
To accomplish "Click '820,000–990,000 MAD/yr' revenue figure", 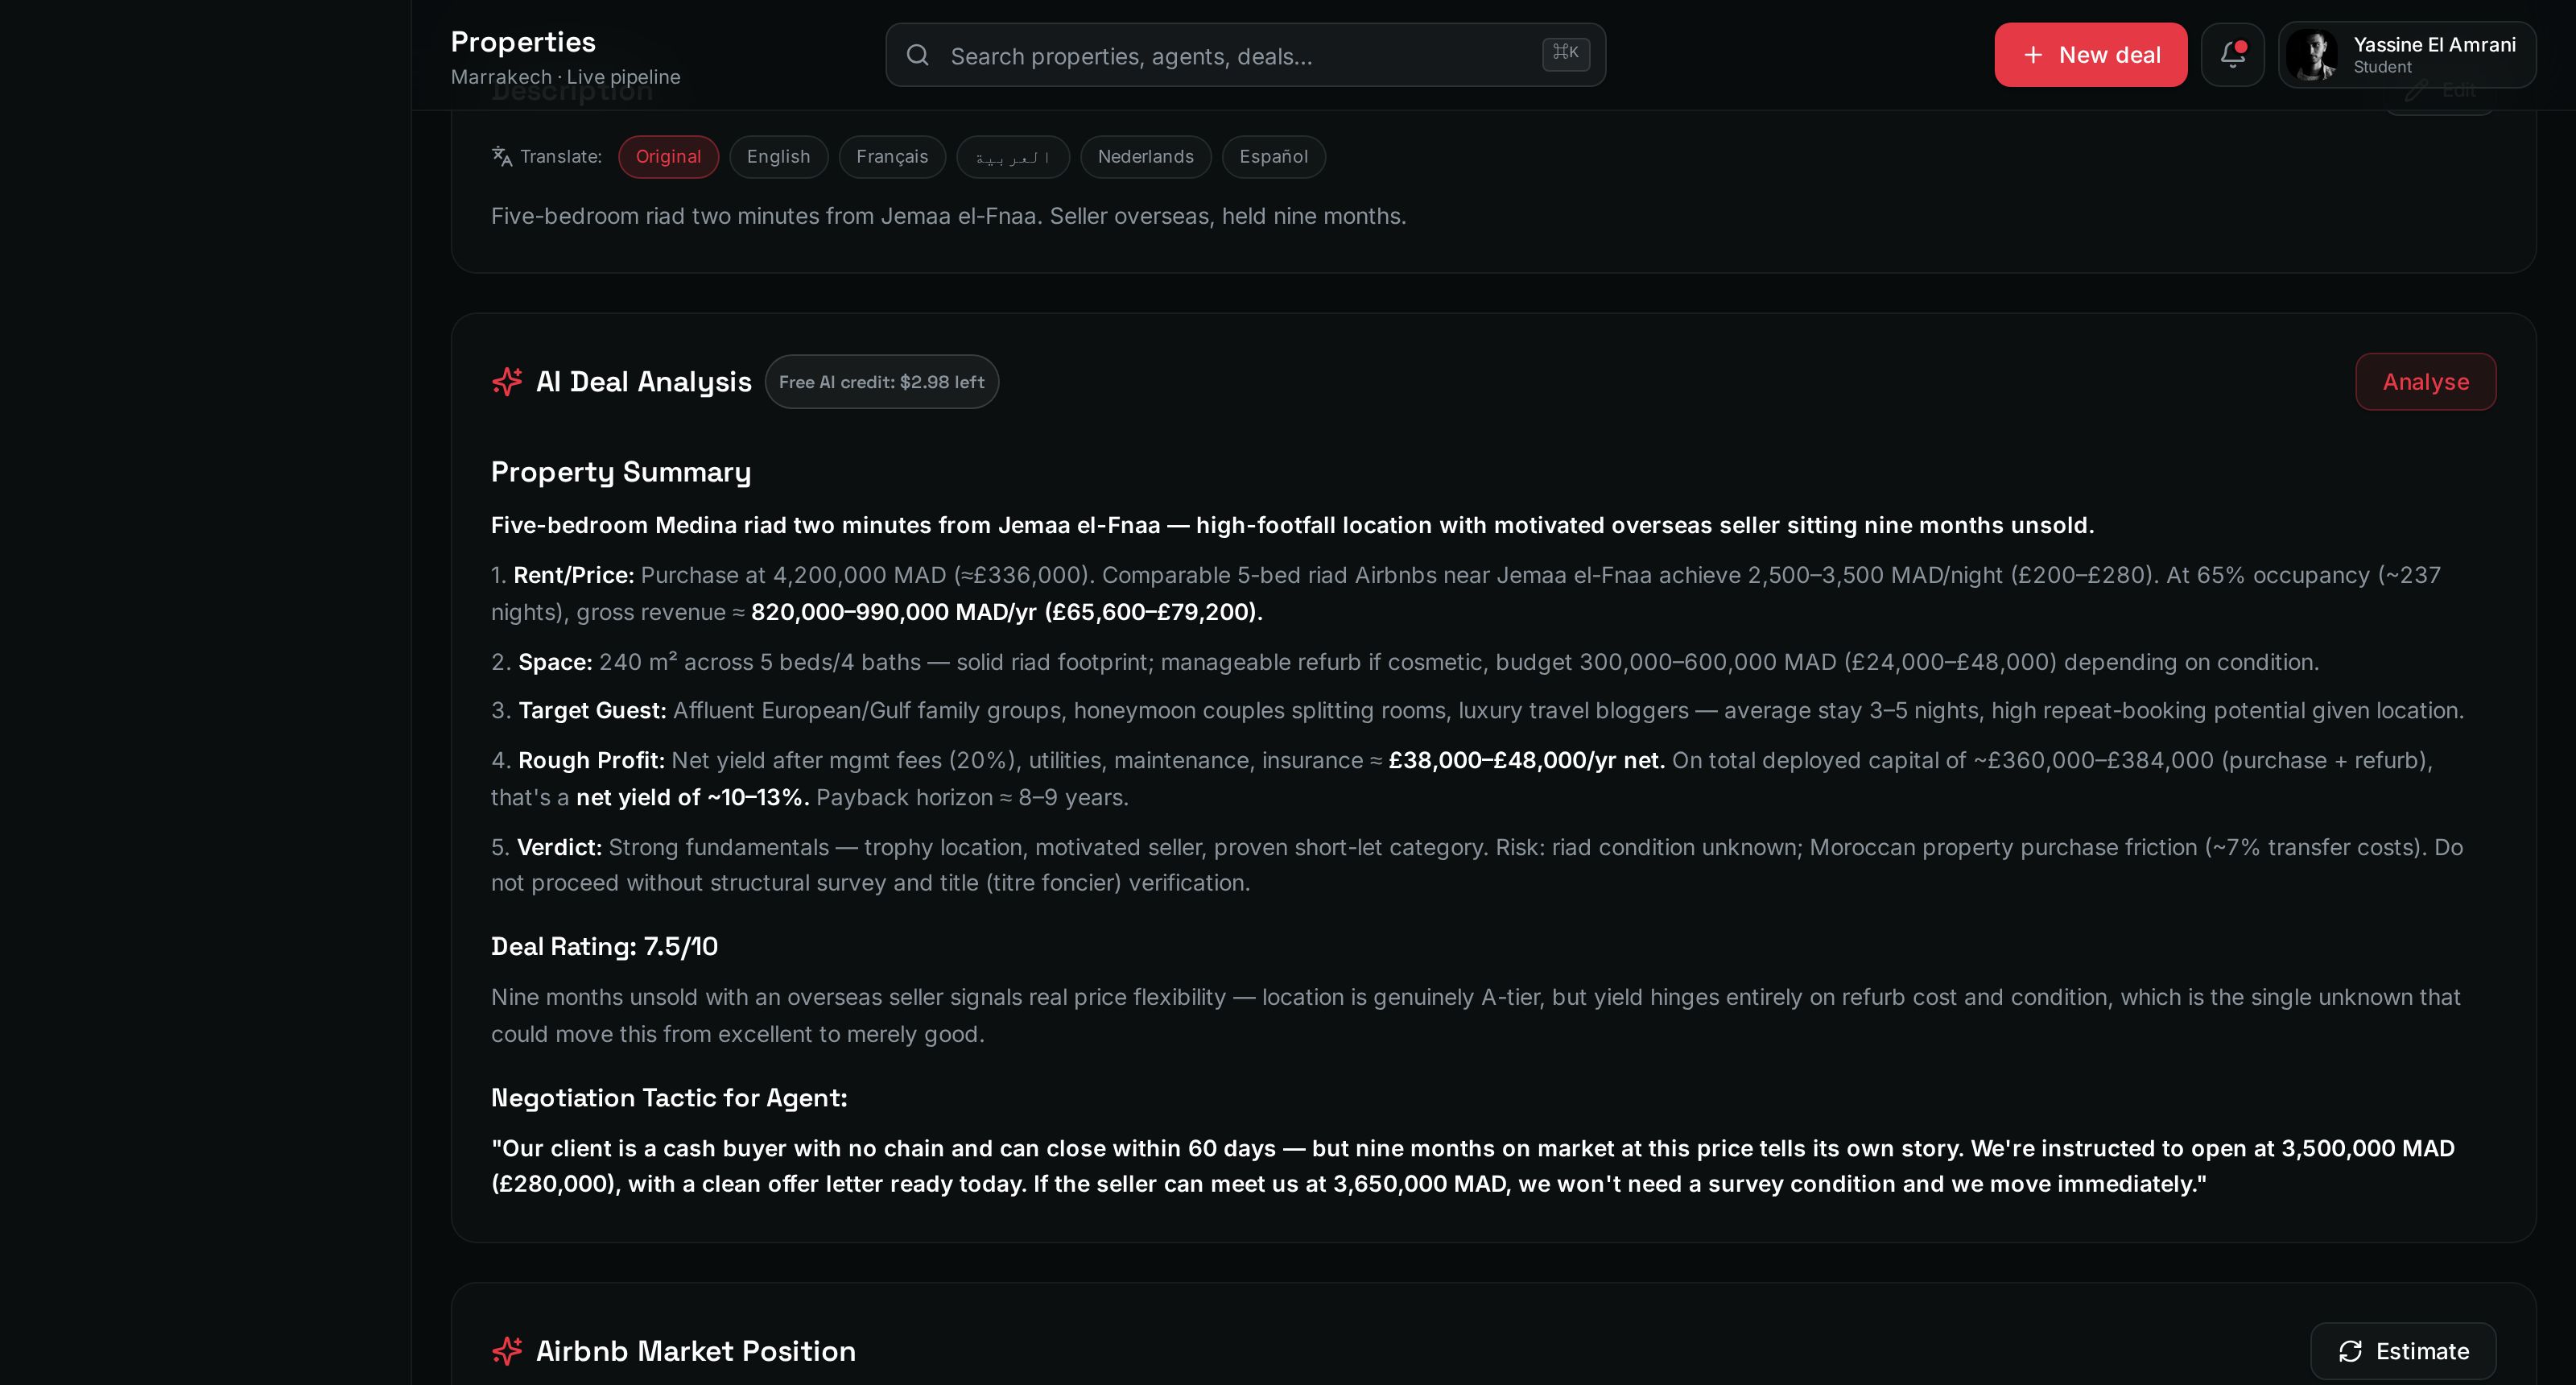I will pyautogui.click(x=894, y=612).
